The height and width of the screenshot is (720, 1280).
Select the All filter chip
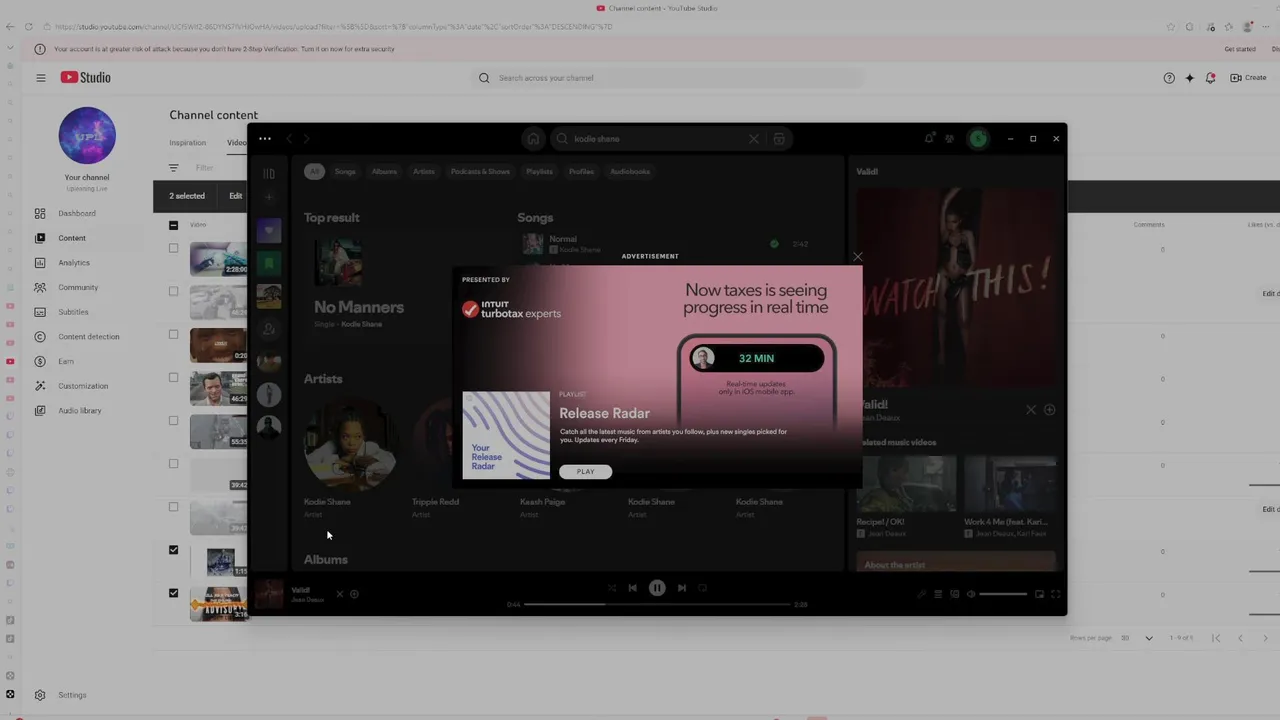pos(314,171)
